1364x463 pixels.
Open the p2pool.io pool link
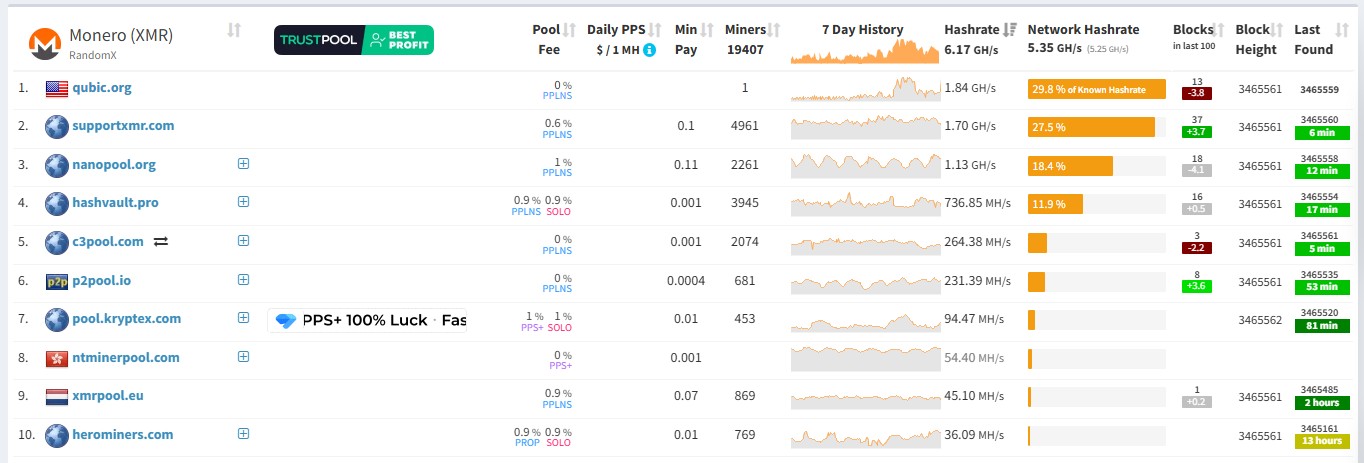tap(101, 281)
